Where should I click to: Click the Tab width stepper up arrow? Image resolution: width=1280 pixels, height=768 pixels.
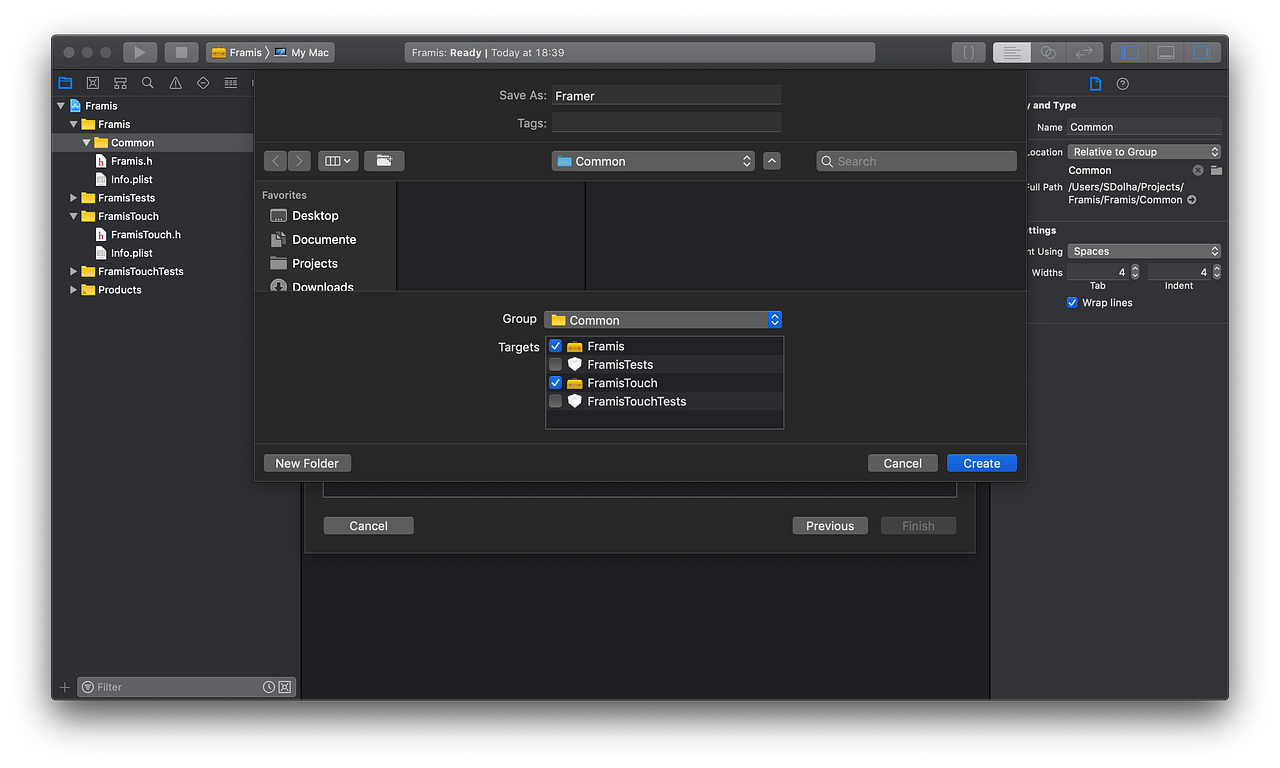[x=1134, y=268]
